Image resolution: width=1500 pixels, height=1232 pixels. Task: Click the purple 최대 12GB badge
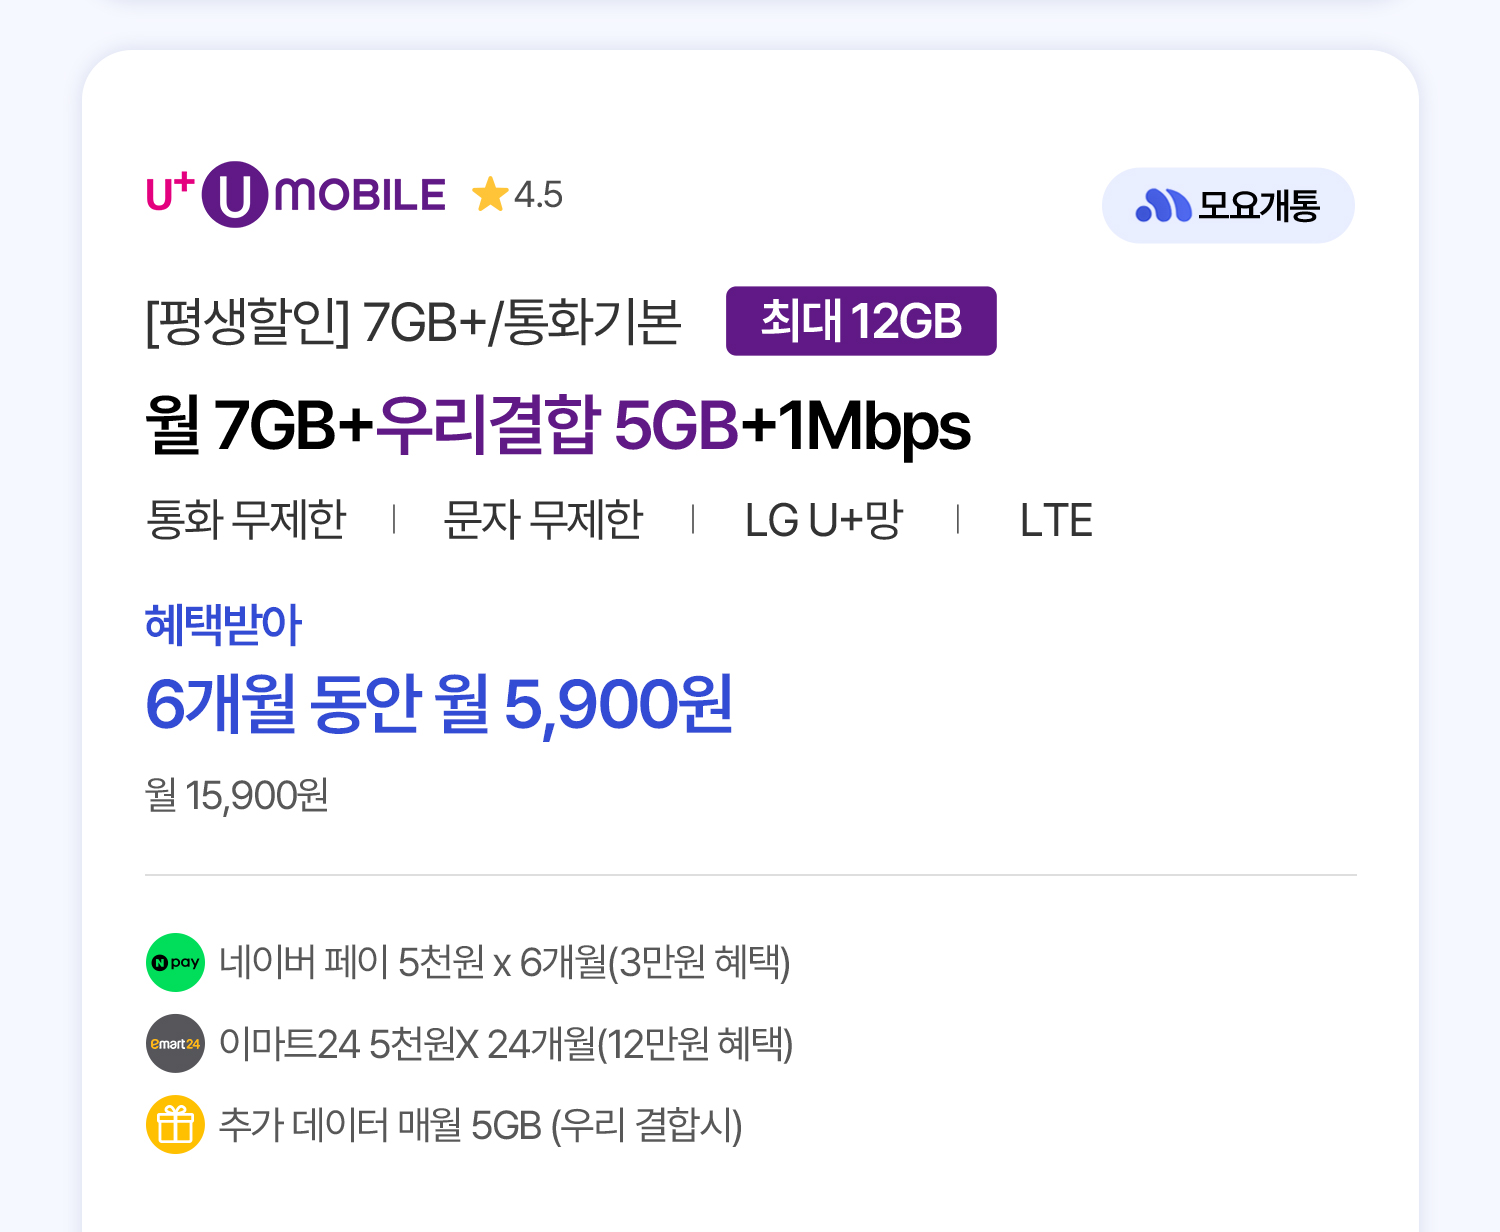pyautogui.click(x=861, y=321)
